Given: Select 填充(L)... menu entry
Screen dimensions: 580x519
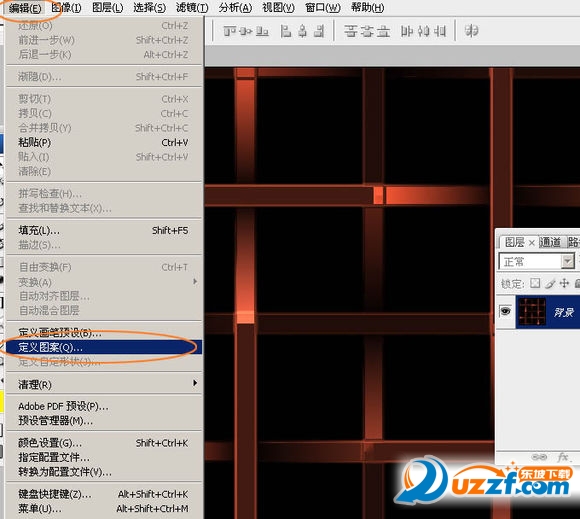Looking at the screenshot, I should pyautogui.click(x=104, y=230).
